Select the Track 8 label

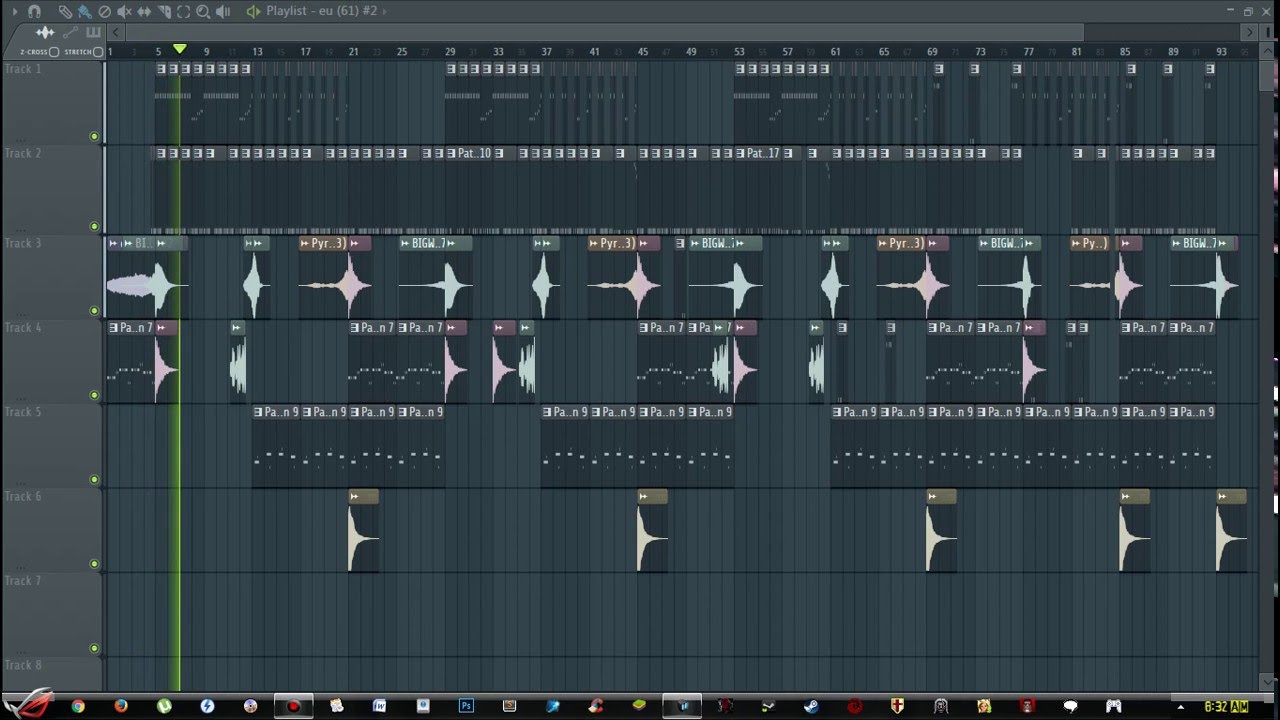point(23,665)
